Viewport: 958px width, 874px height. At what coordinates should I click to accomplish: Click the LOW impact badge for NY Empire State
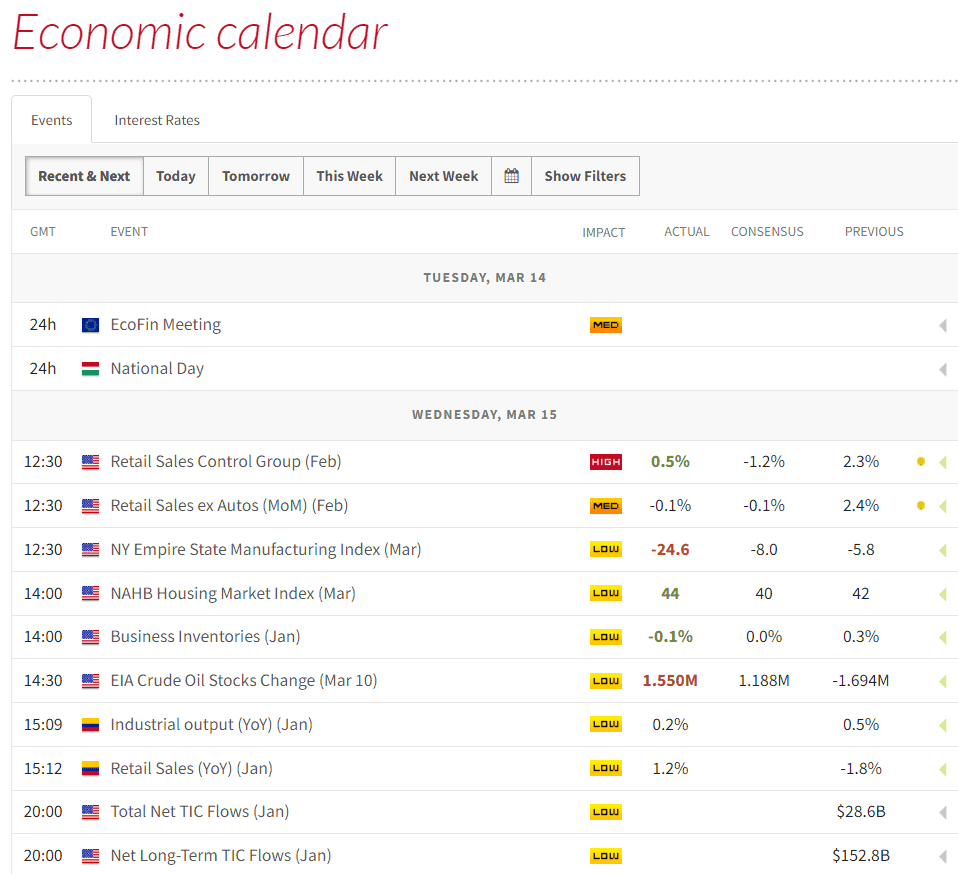point(606,549)
